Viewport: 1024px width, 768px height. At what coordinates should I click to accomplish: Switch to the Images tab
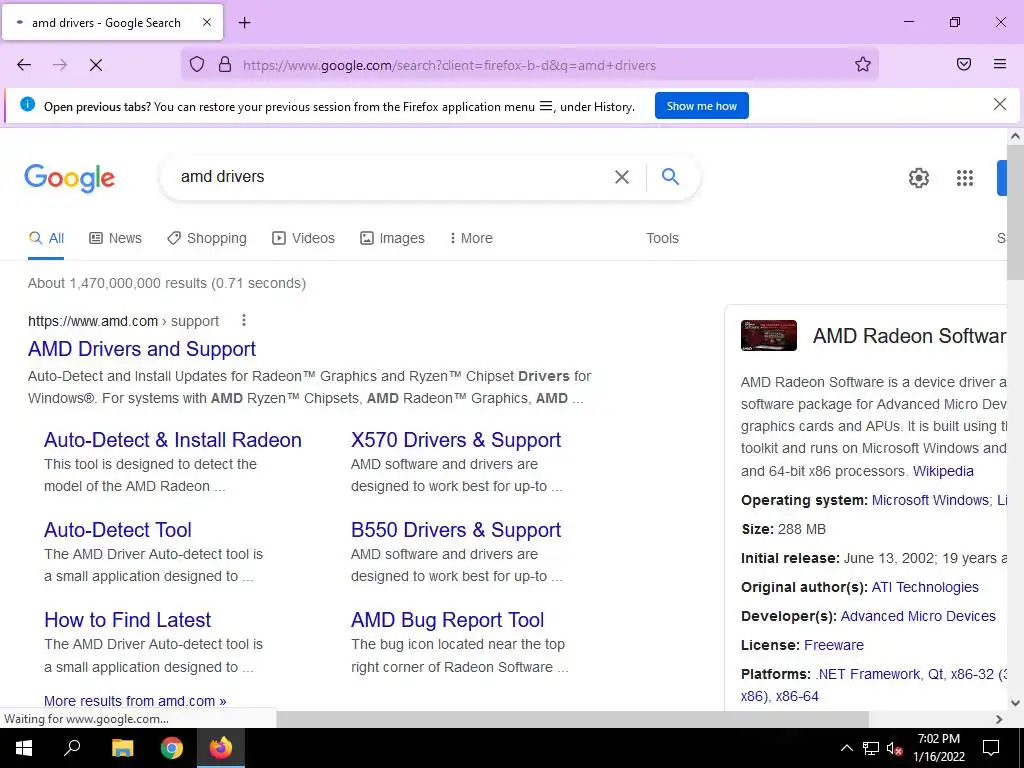point(392,238)
